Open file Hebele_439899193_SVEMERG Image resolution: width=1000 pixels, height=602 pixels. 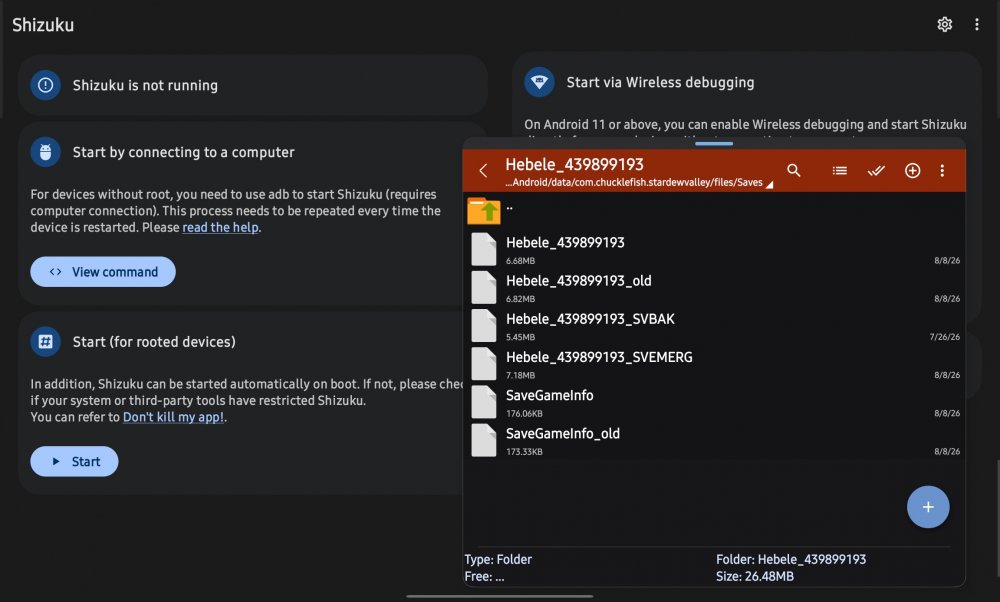[x=714, y=363]
